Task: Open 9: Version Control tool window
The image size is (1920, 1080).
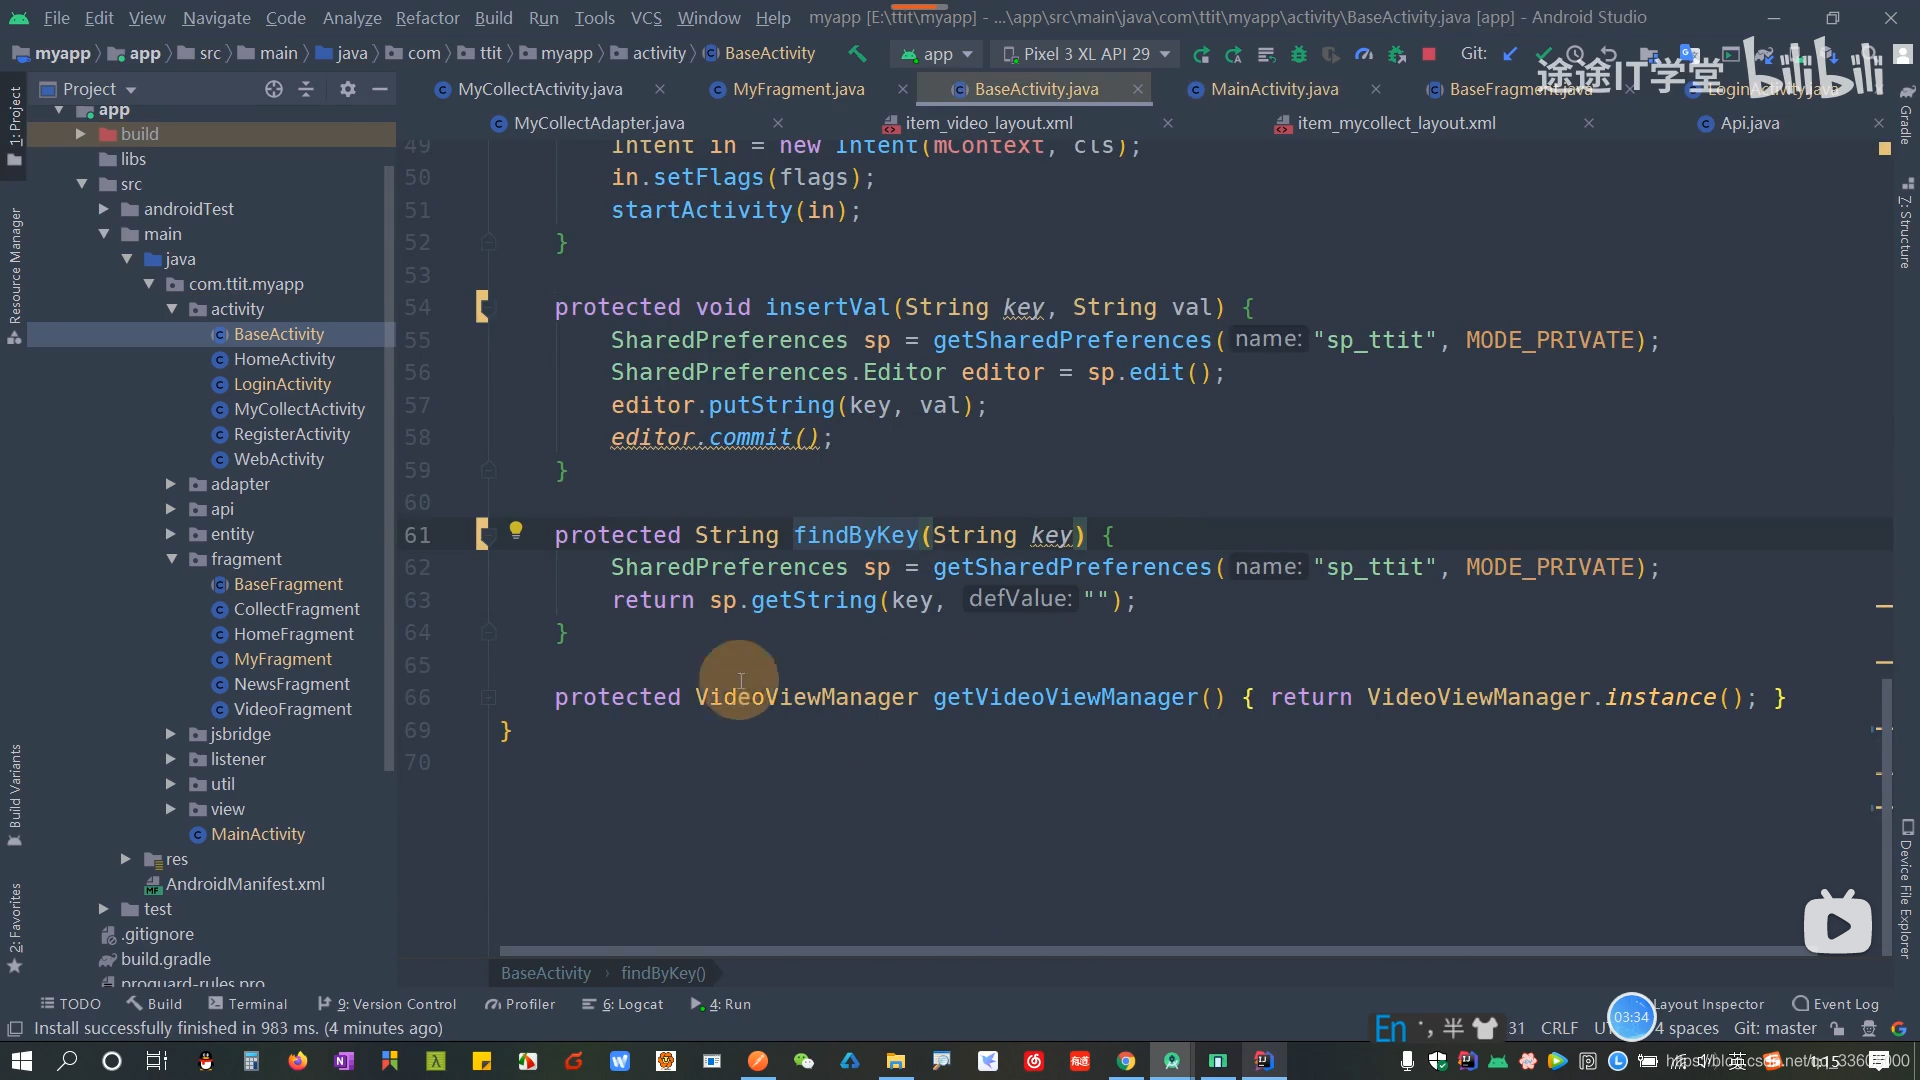Action: point(387,1004)
